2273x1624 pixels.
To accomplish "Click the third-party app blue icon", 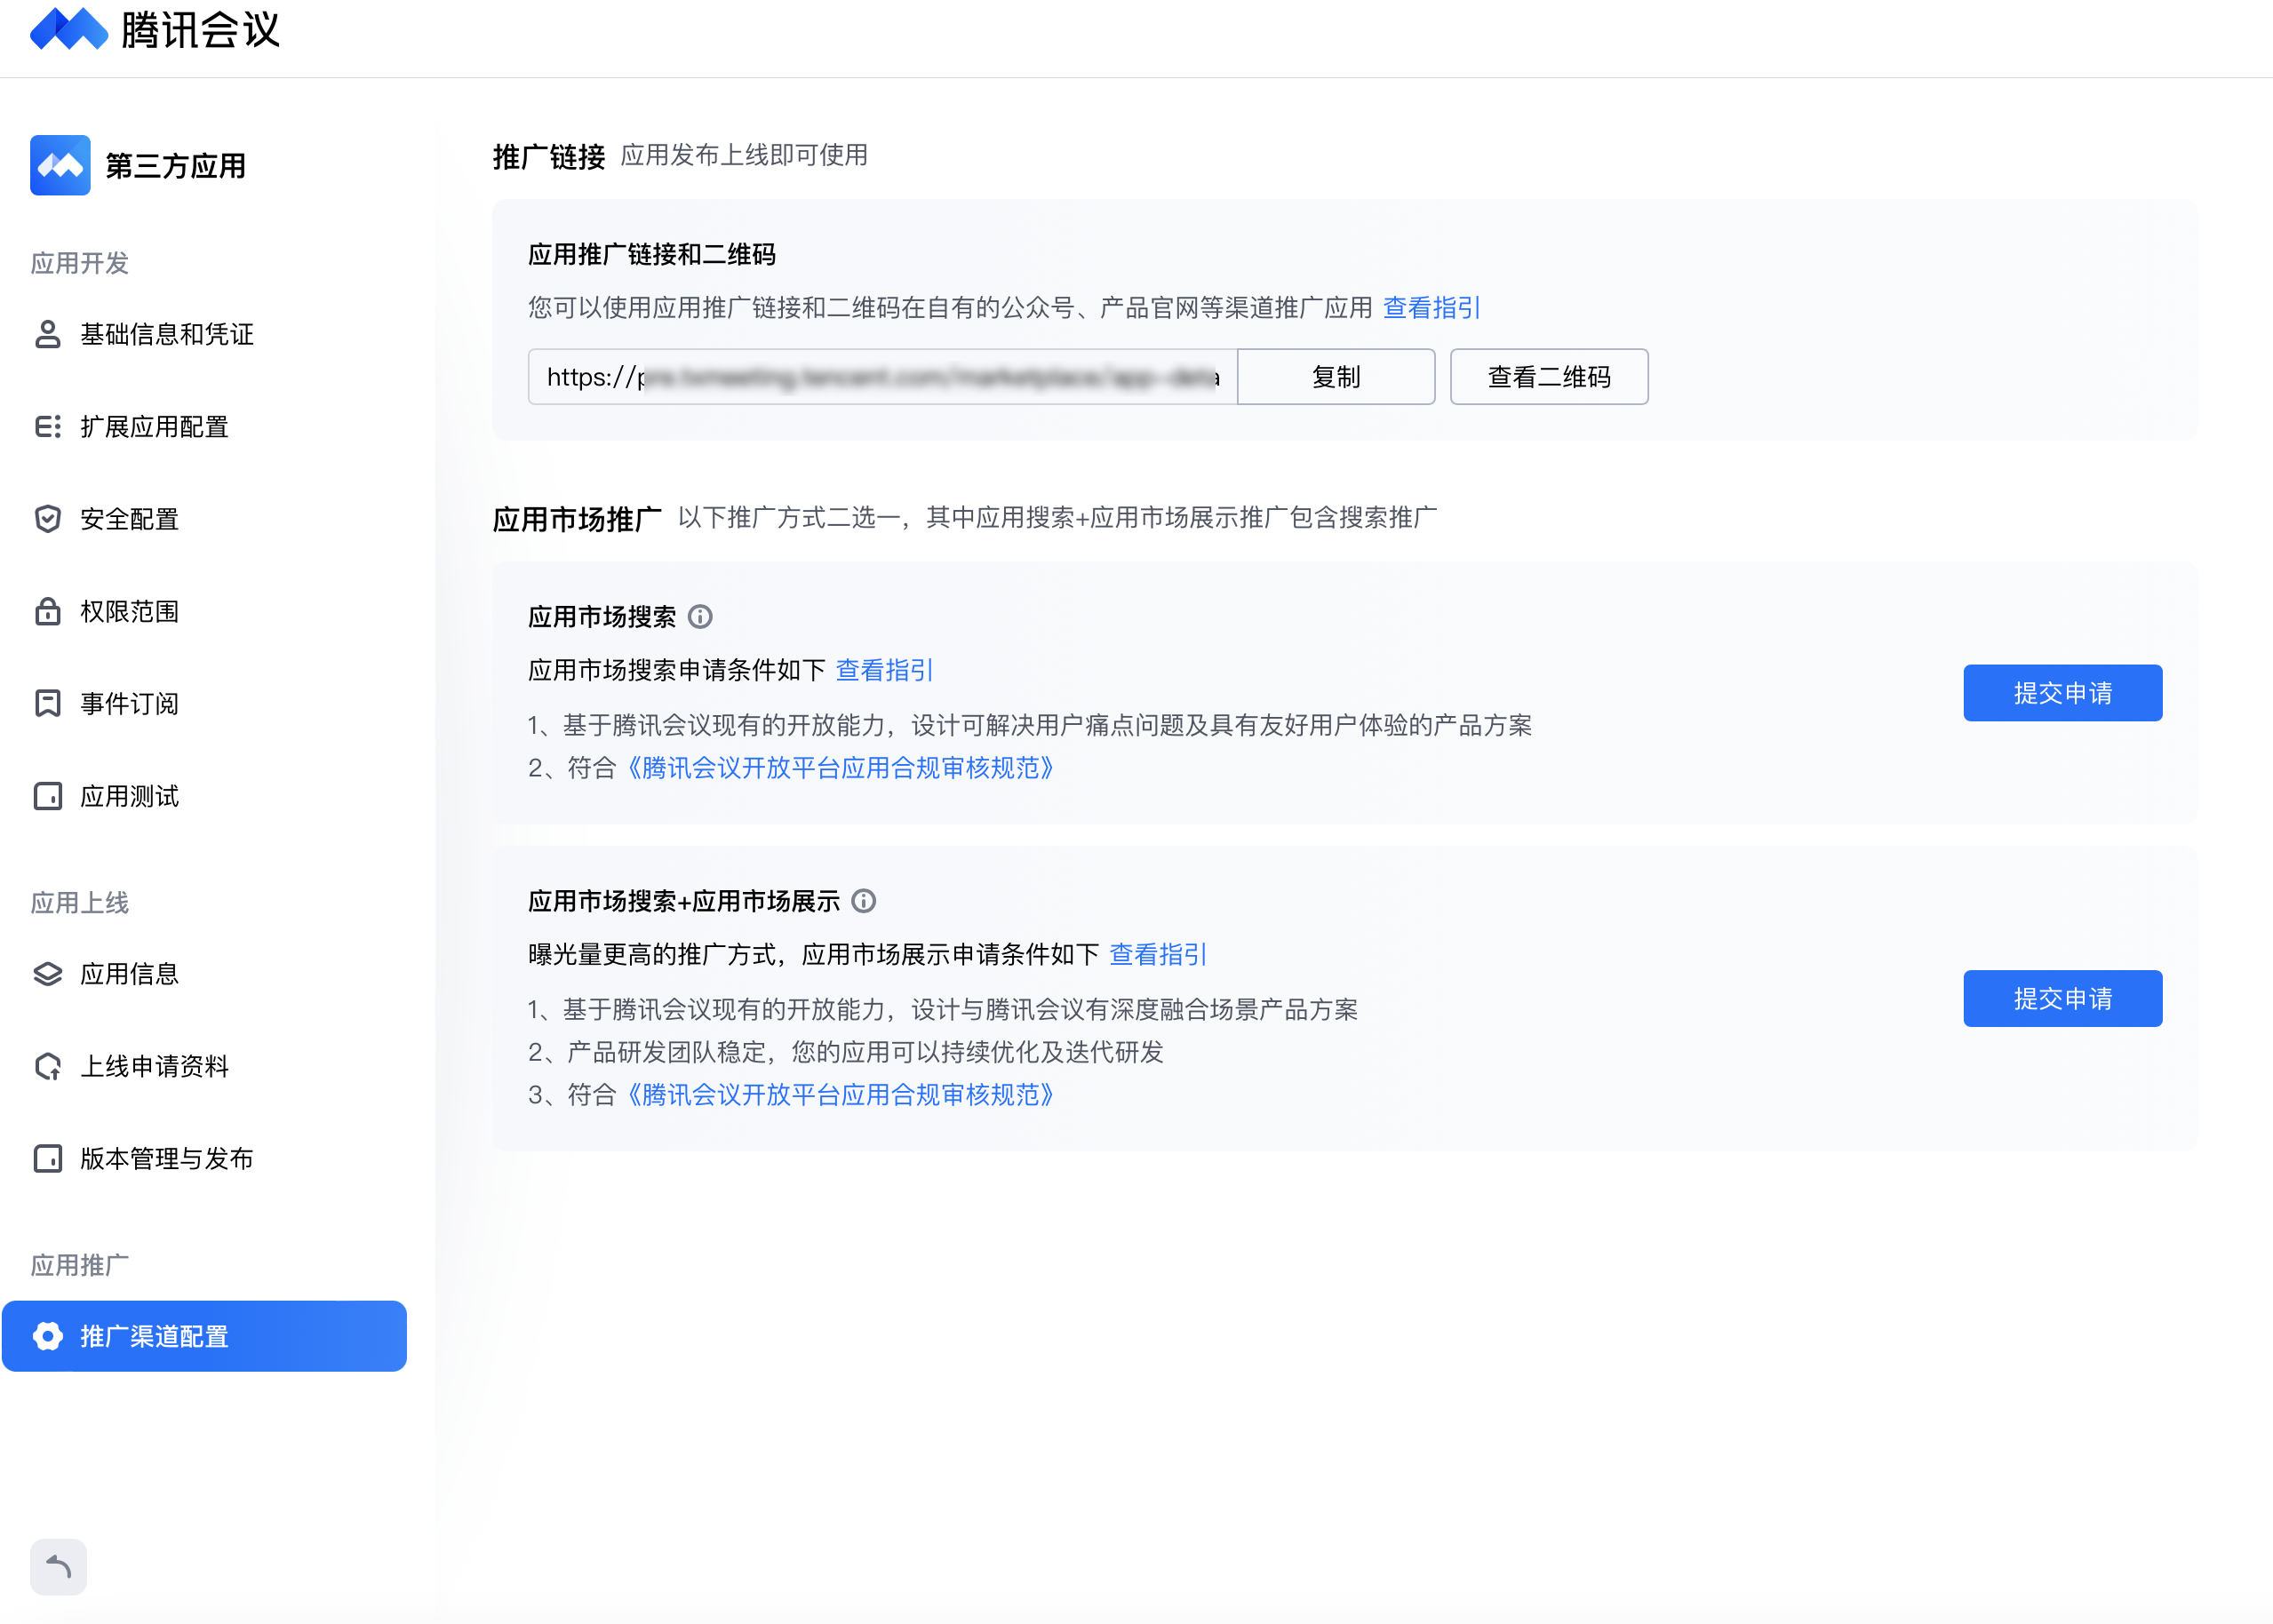I will point(60,165).
